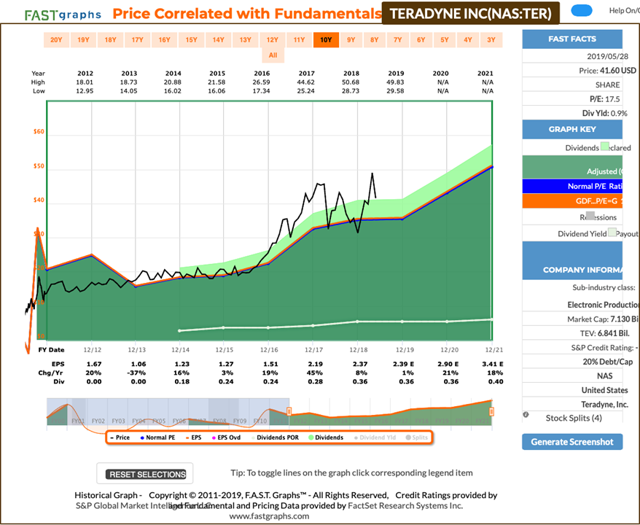Select the 7Y time range tab
The height and width of the screenshot is (525, 640).
coord(398,40)
